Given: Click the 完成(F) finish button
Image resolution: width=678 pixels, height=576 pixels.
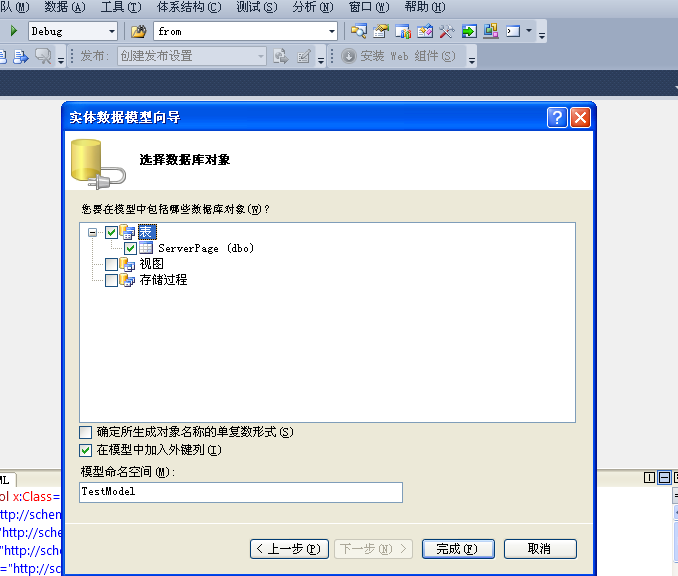Looking at the screenshot, I should click(458, 549).
